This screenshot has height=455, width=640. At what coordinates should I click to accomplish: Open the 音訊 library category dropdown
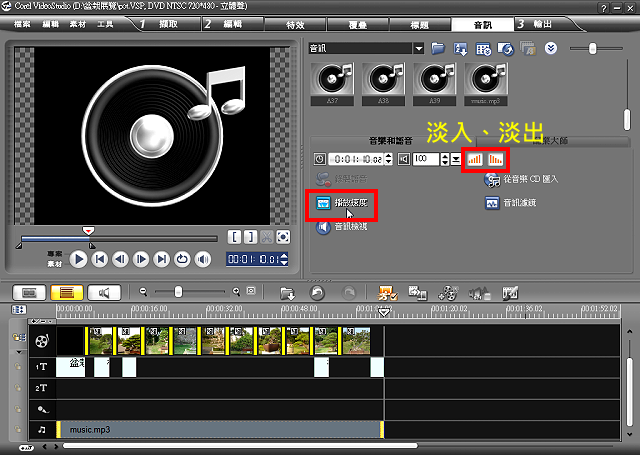tap(419, 49)
